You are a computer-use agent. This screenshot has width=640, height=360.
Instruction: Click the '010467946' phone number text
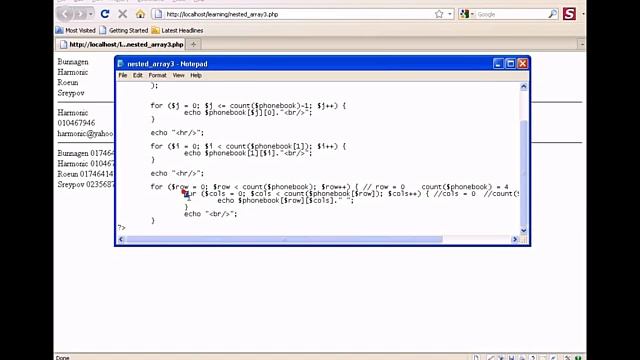pos(76,123)
